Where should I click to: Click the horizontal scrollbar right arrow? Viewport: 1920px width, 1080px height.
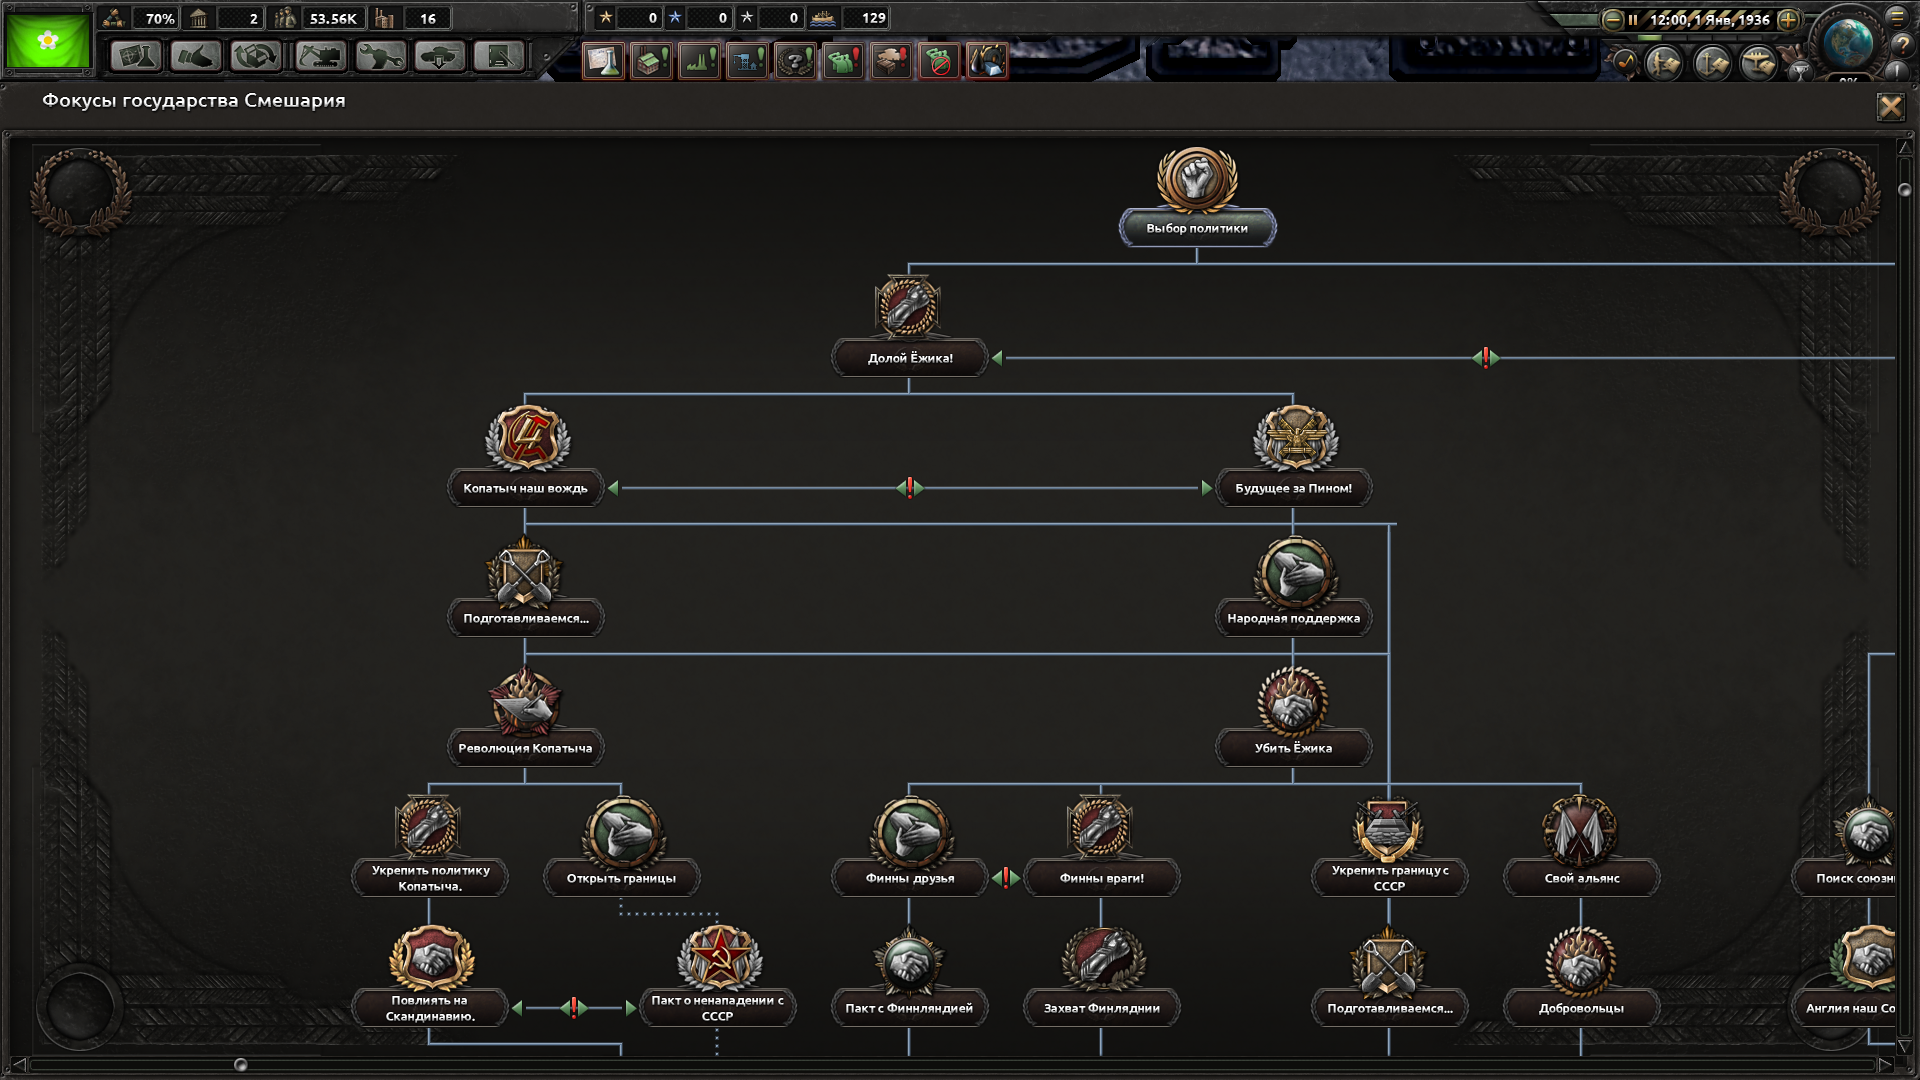[x=1884, y=1064]
